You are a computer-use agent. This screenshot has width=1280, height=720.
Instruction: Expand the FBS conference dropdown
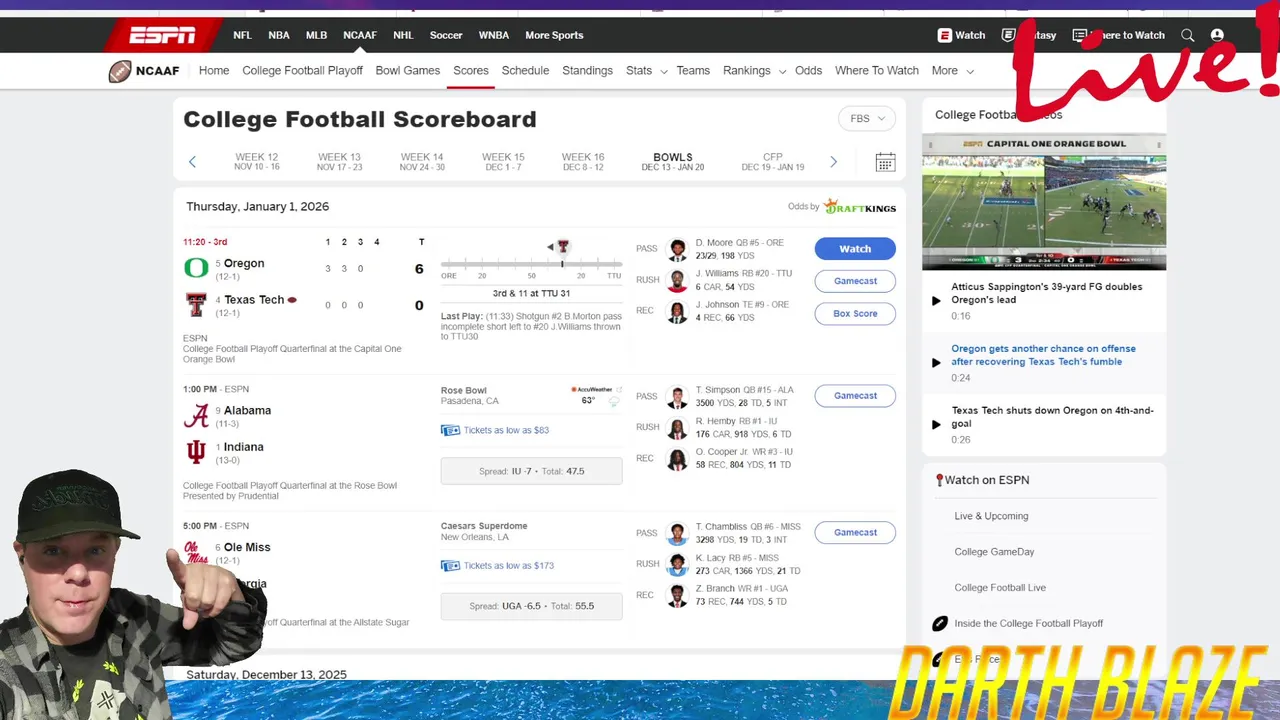coord(866,119)
